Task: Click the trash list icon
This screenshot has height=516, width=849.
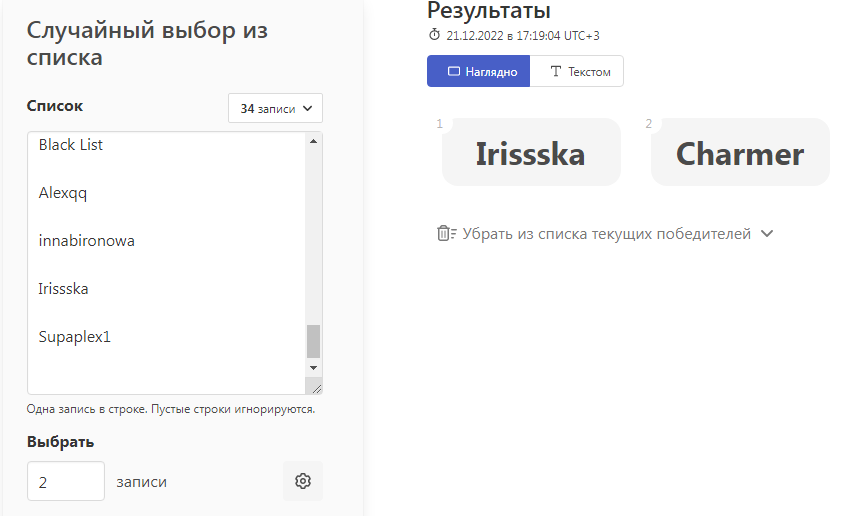Action: [x=446, y=233]
